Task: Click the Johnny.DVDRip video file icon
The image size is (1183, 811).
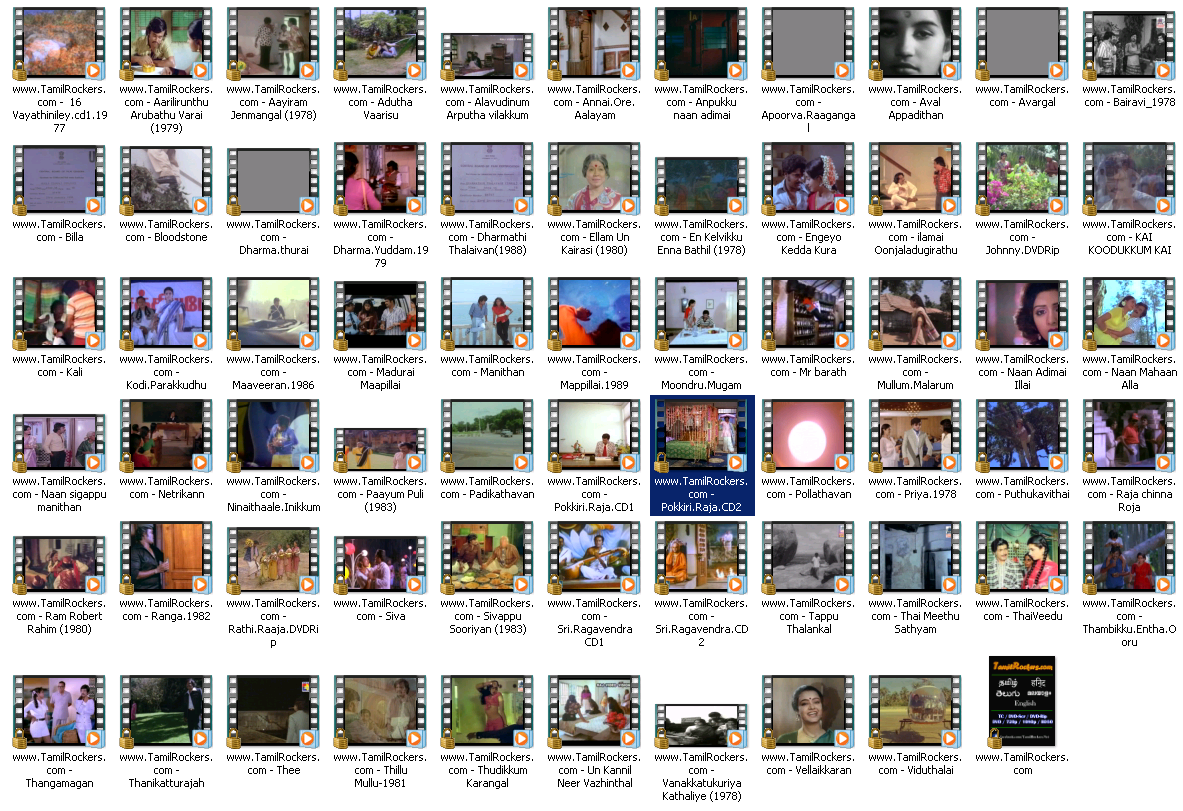Action: [x=1022, y=180]
